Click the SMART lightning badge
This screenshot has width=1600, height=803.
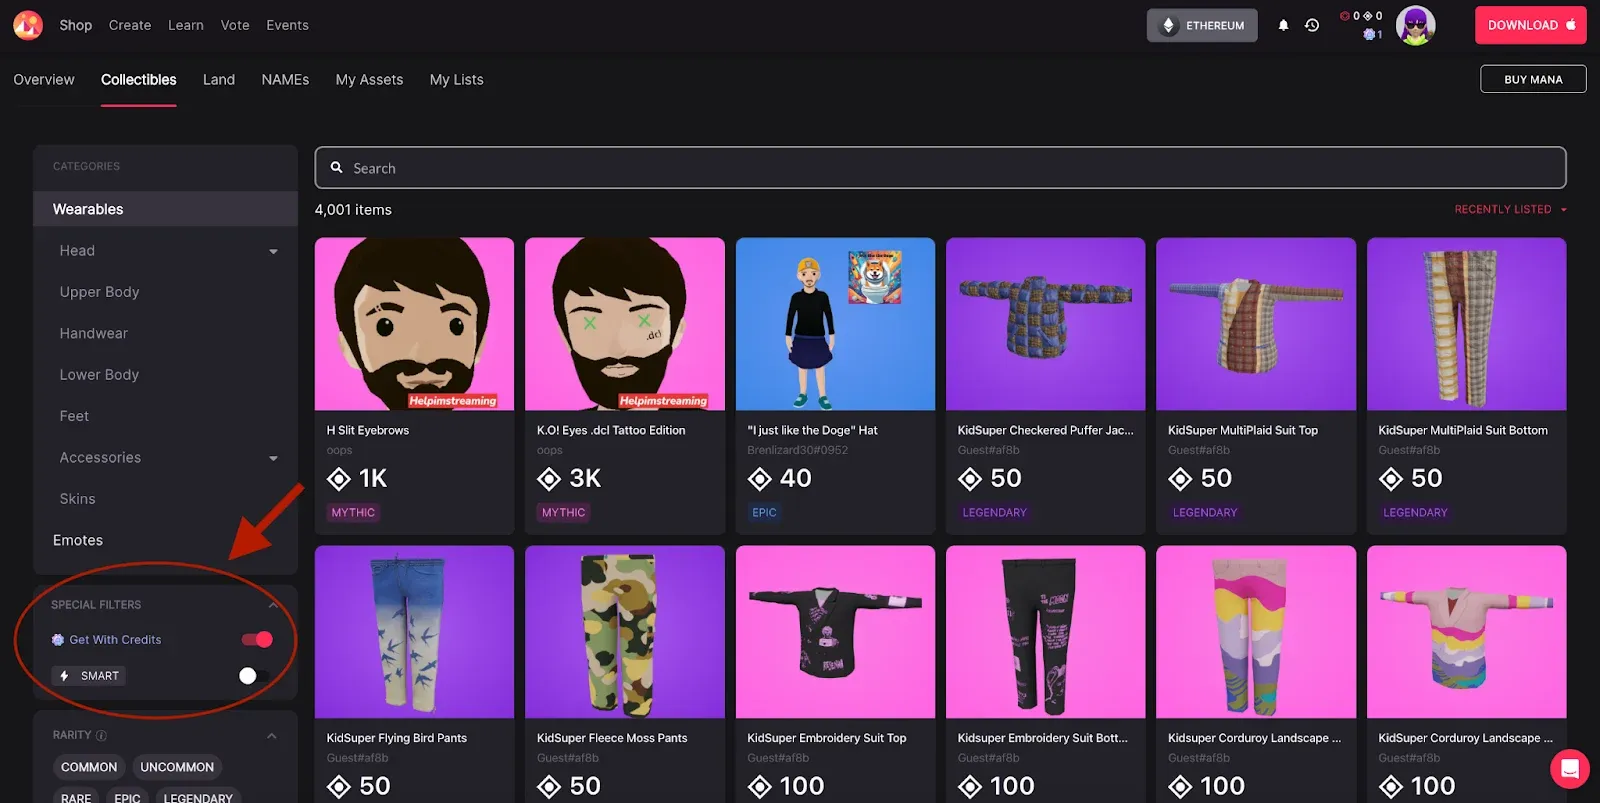pyautogui.click(x=89, y=676)
